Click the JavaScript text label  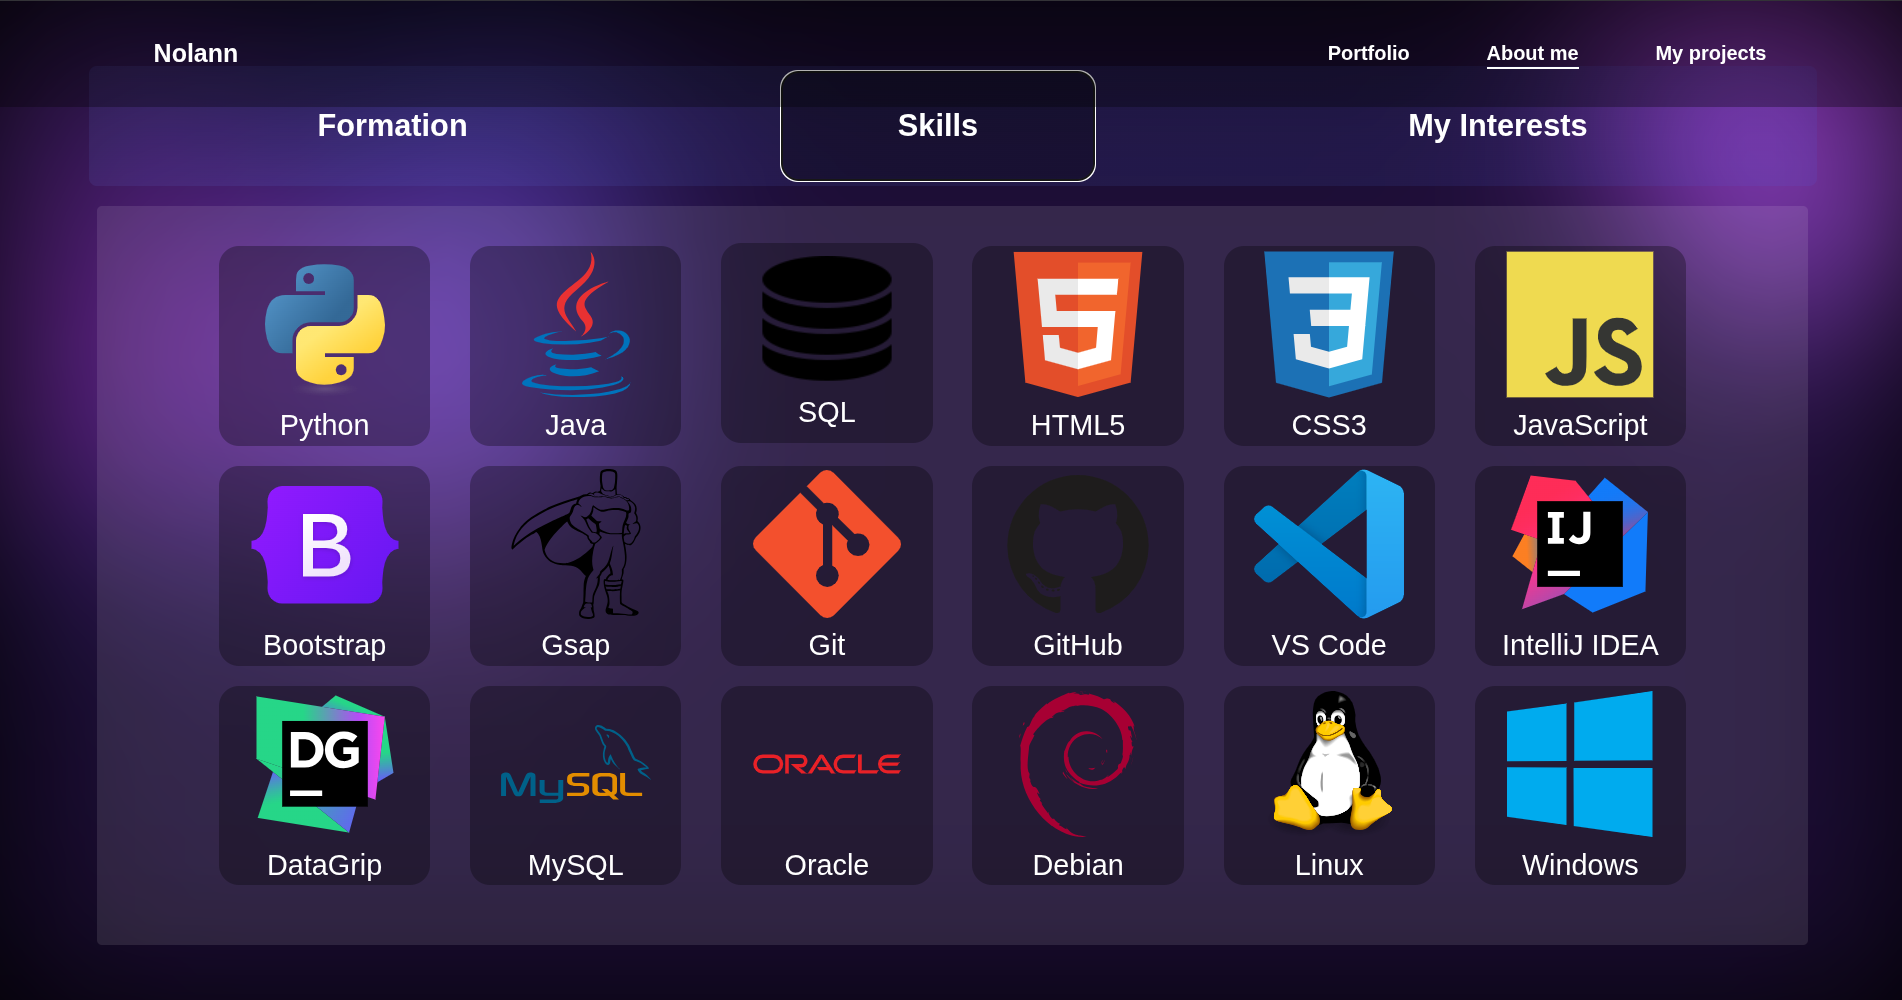tap(1580, 425)
